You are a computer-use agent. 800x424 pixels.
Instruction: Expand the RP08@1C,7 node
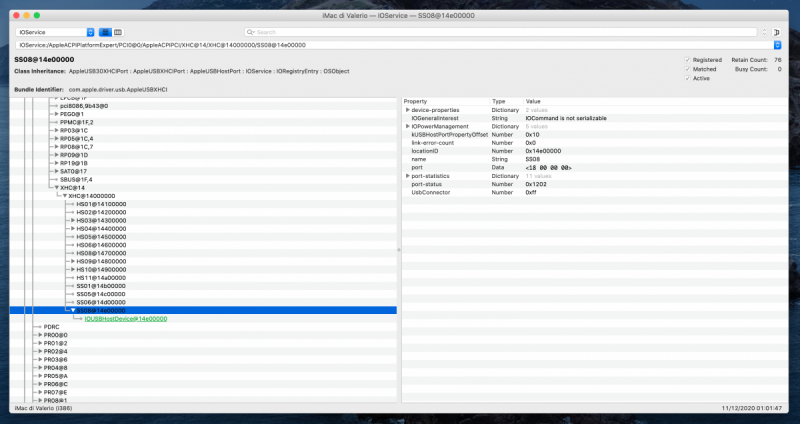pos(56,146)
